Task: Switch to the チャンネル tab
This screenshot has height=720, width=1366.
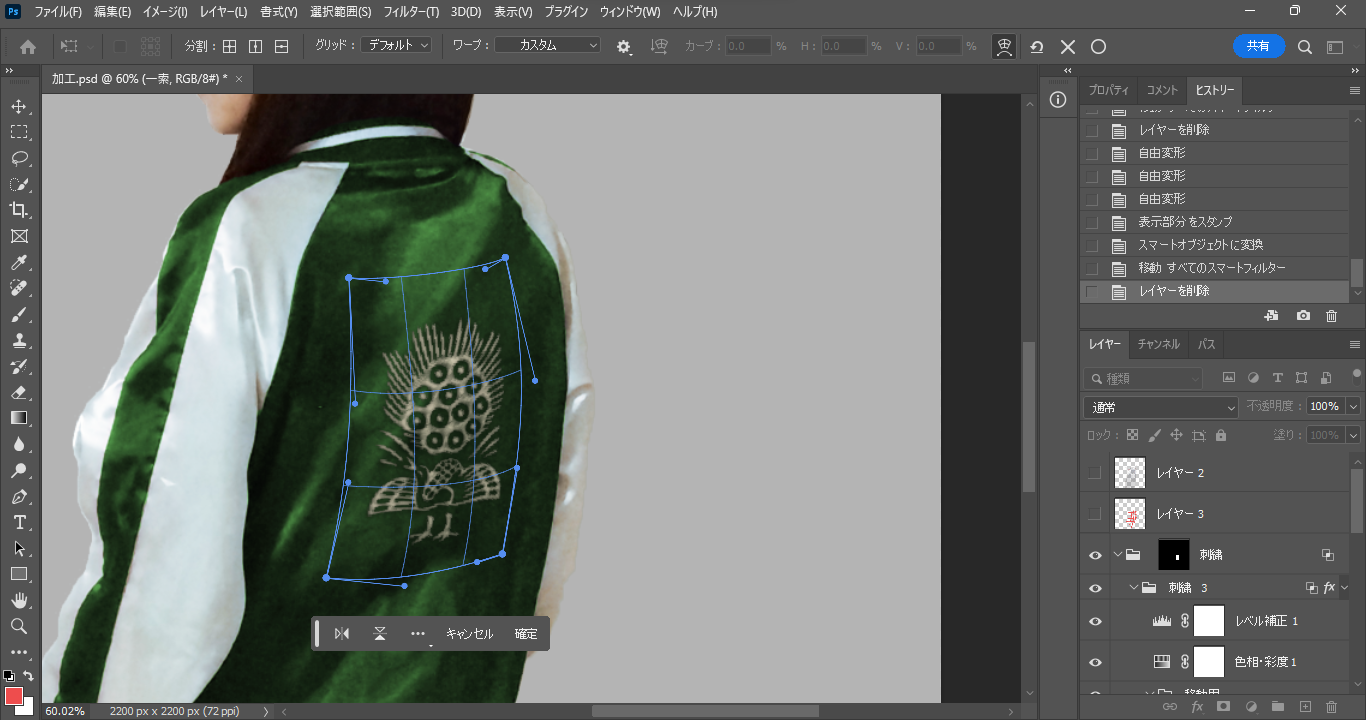Action: (1158, 344)
